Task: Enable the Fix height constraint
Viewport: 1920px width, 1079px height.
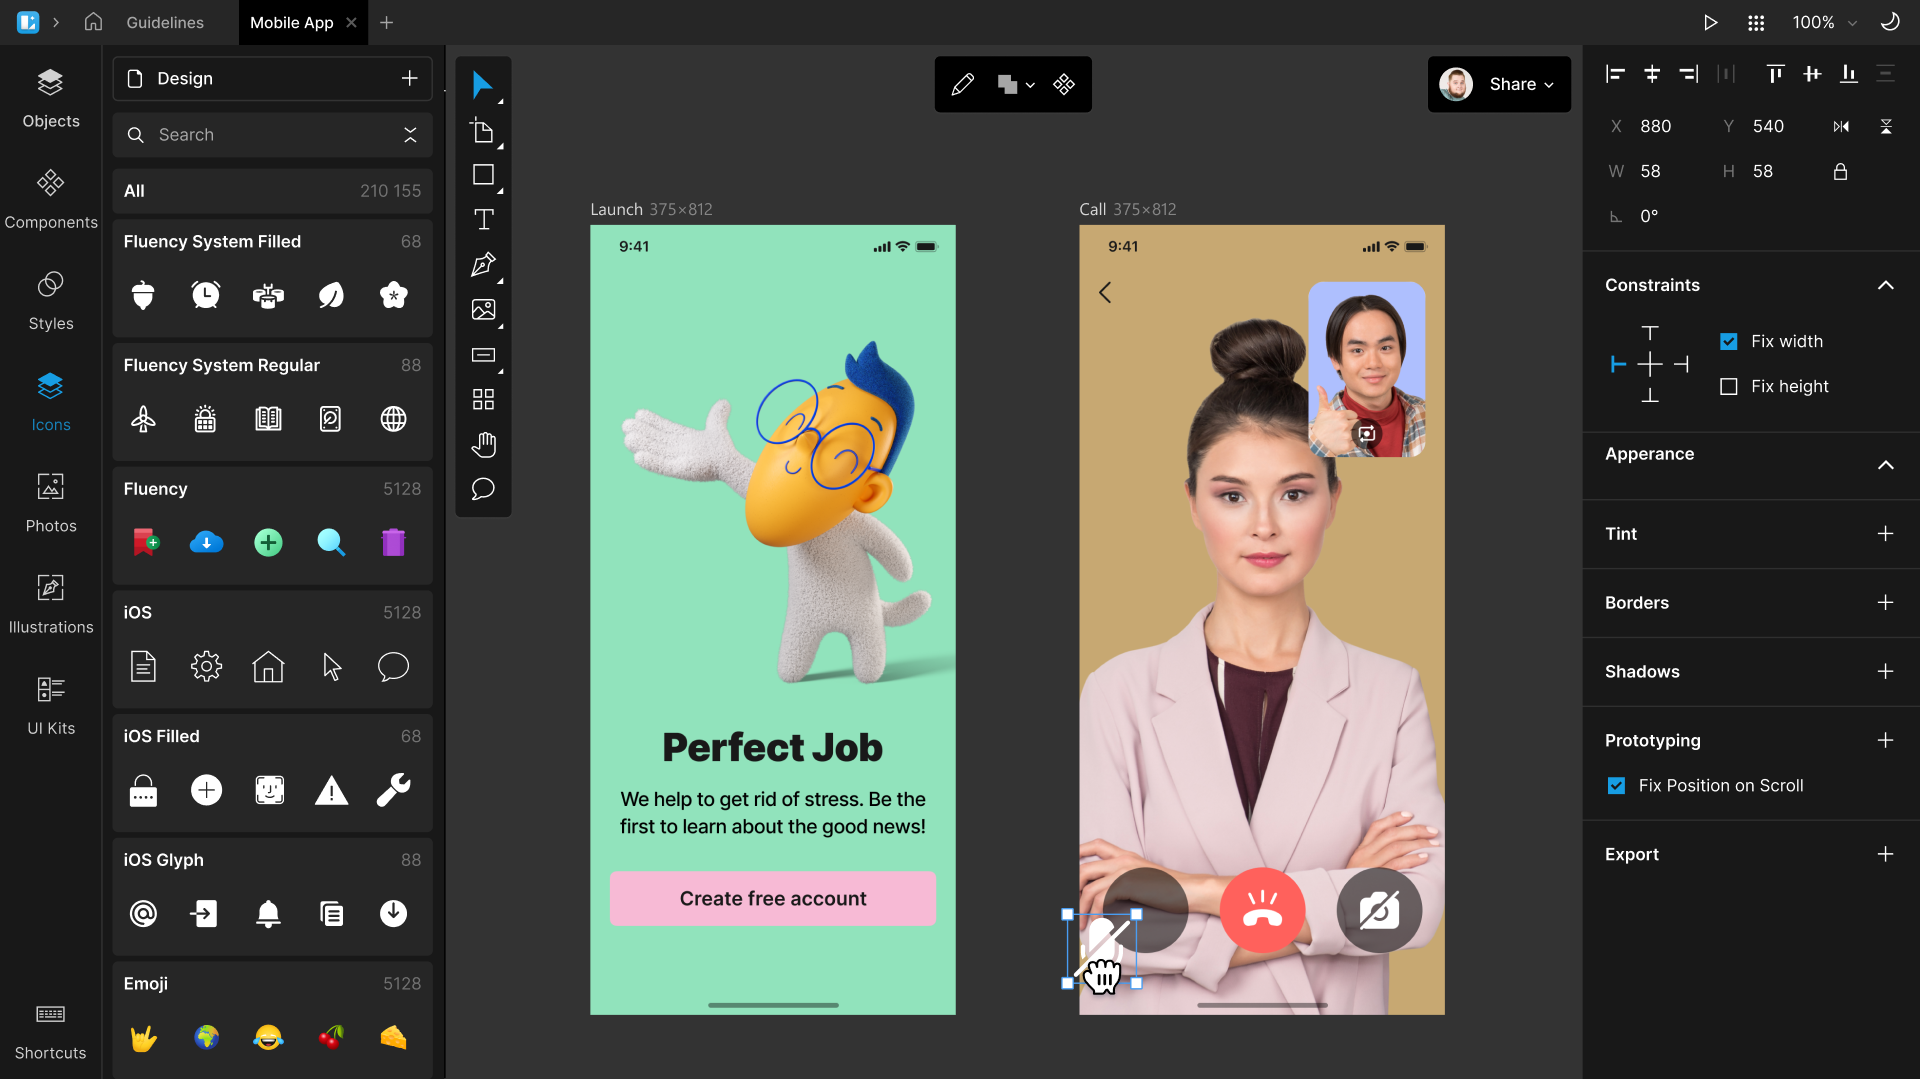Action: click(1729, 386)
